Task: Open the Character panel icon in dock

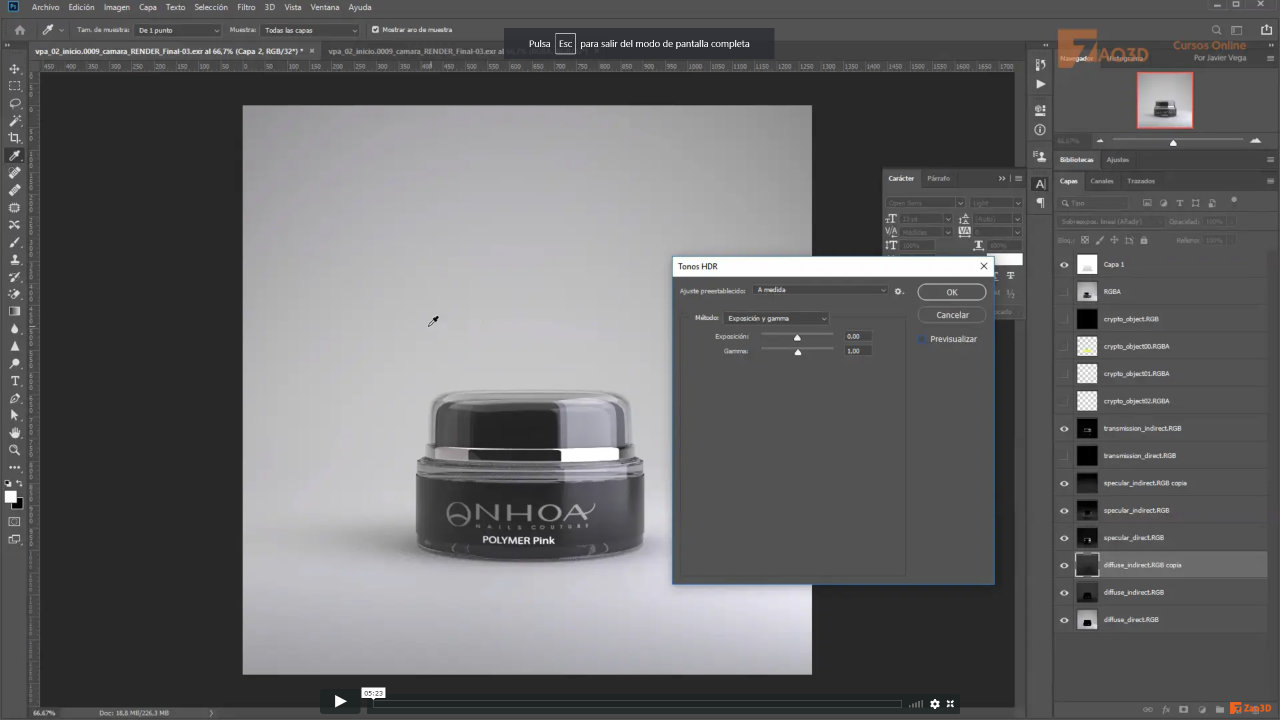Action: coord(1040,184)
